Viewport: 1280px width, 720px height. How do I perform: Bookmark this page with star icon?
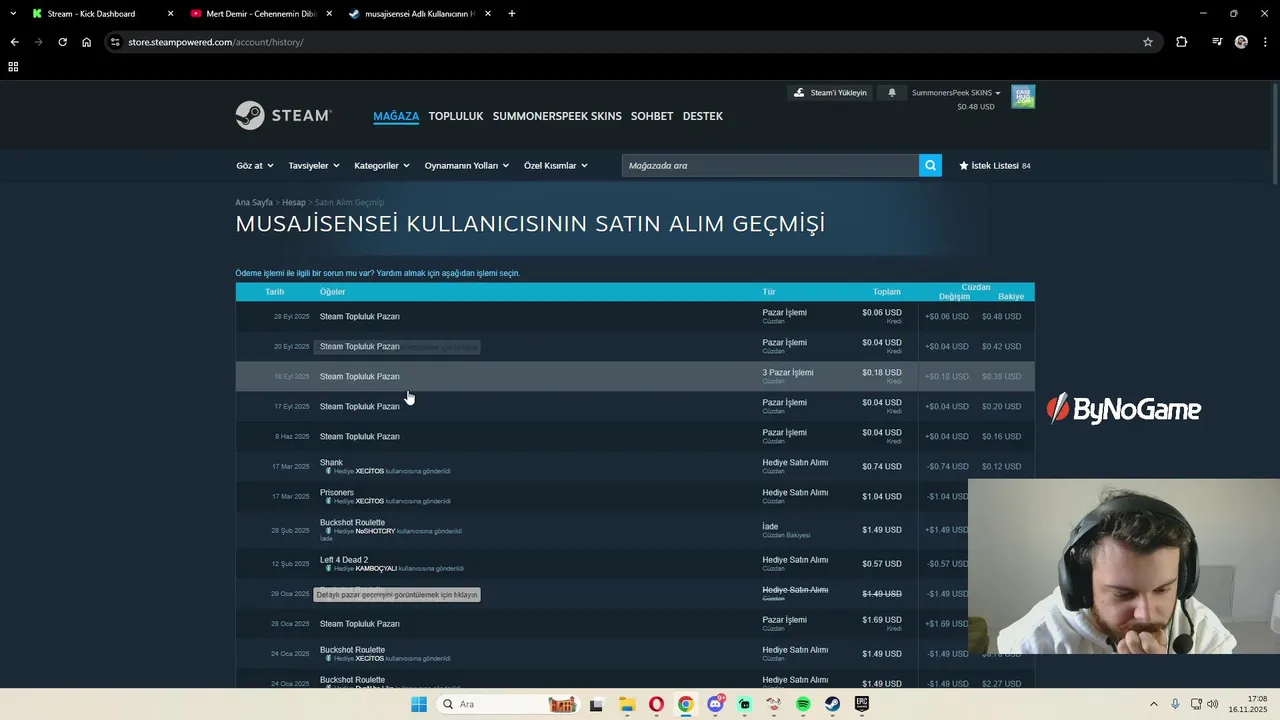click(1148, 42)
